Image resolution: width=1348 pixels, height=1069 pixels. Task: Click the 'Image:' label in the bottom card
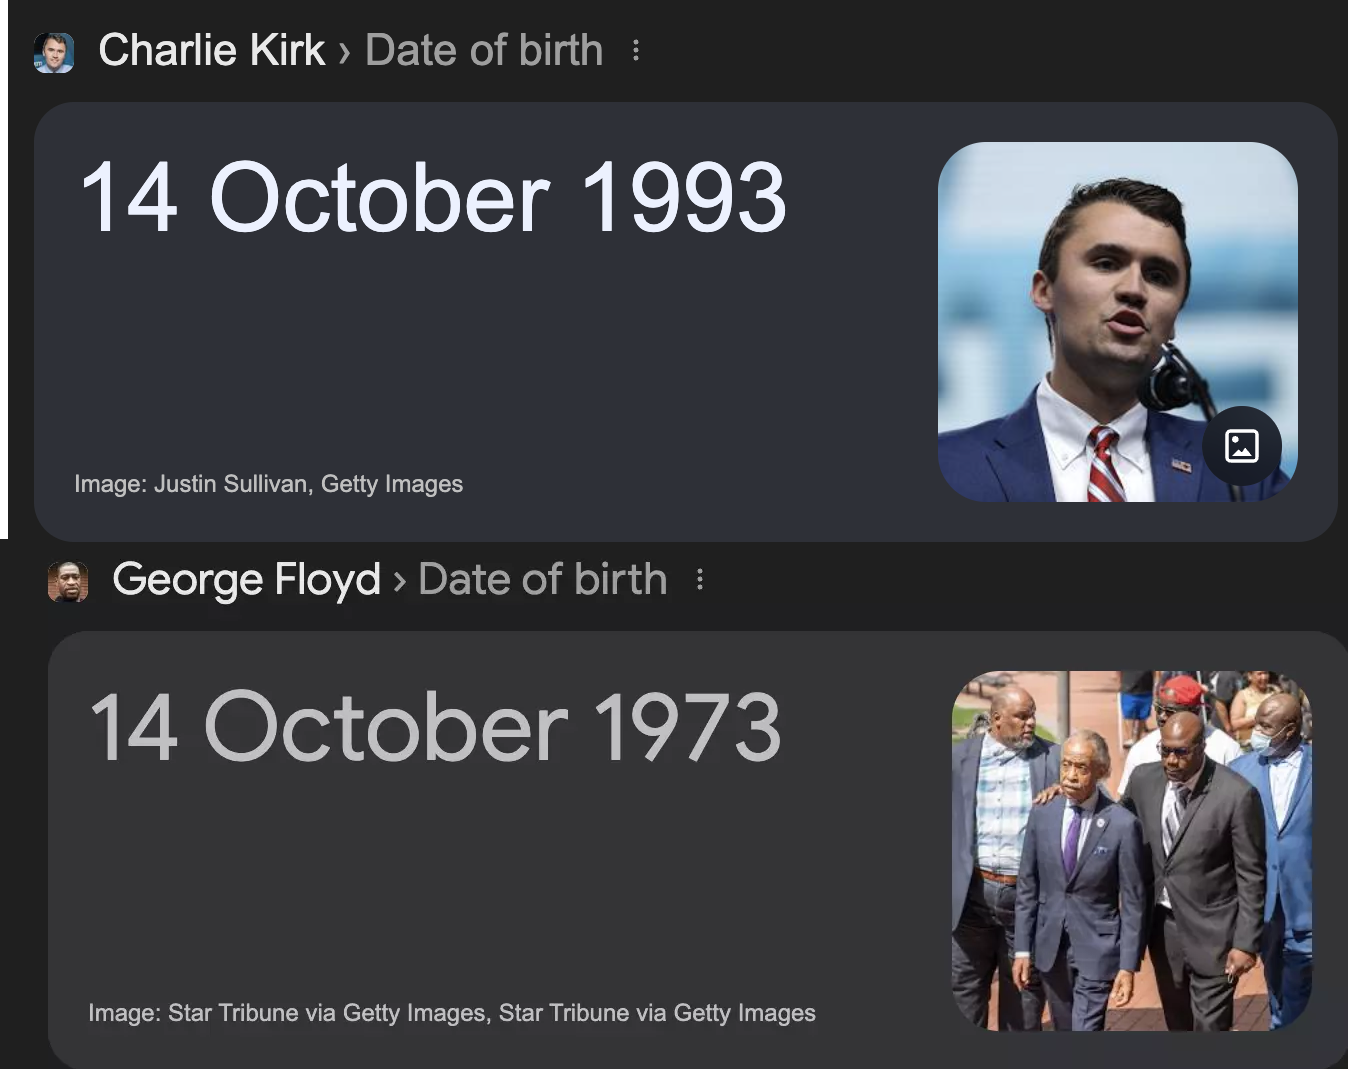pyautogui.click(x=124, y=1013)
